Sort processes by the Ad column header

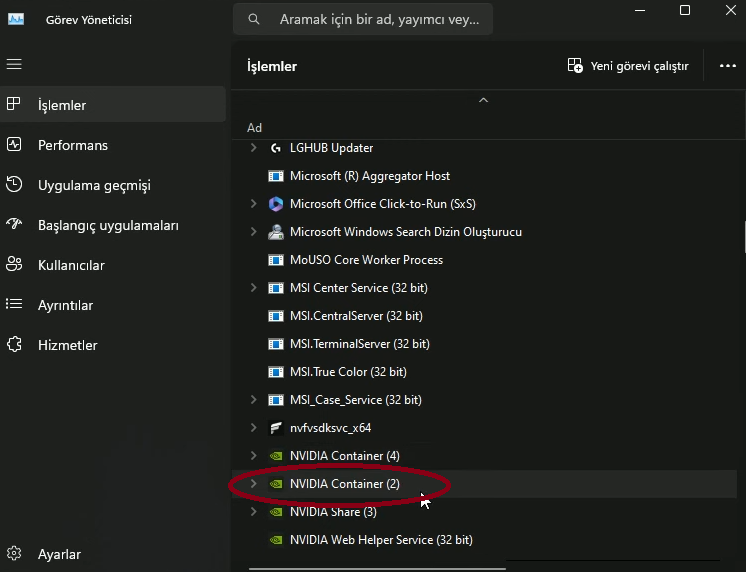(x=255, y=128)
